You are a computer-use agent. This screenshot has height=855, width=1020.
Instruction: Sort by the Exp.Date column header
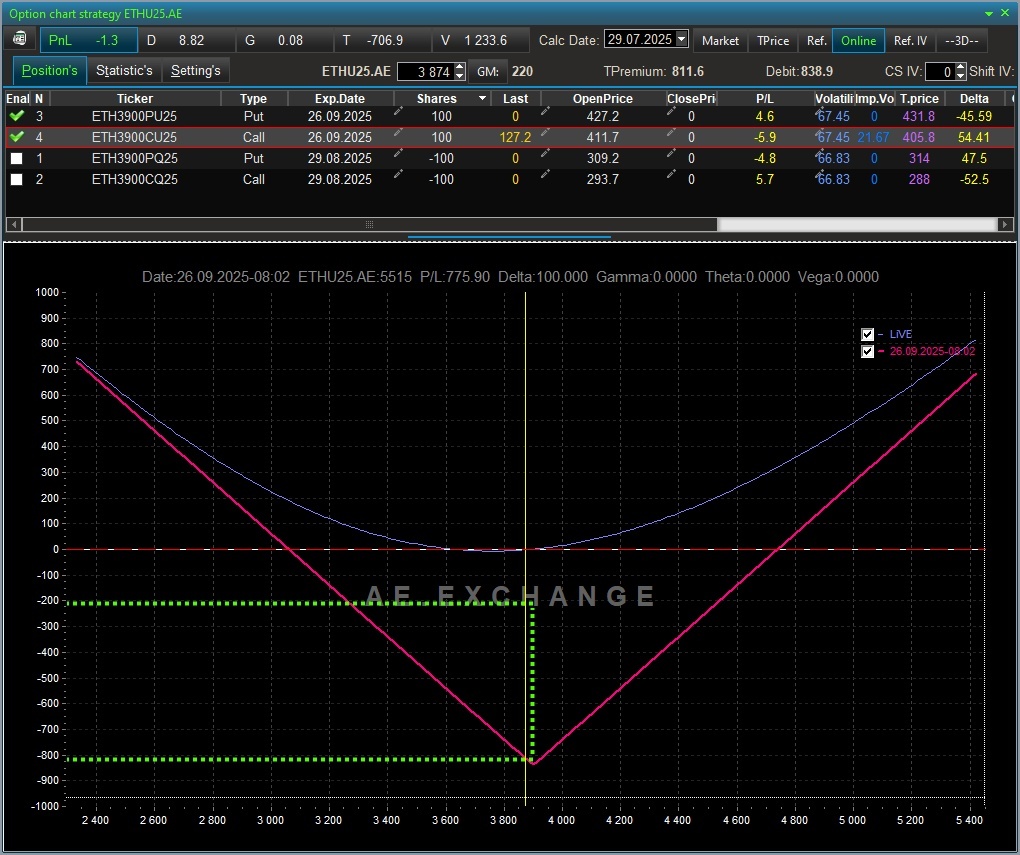pos(340,98)
